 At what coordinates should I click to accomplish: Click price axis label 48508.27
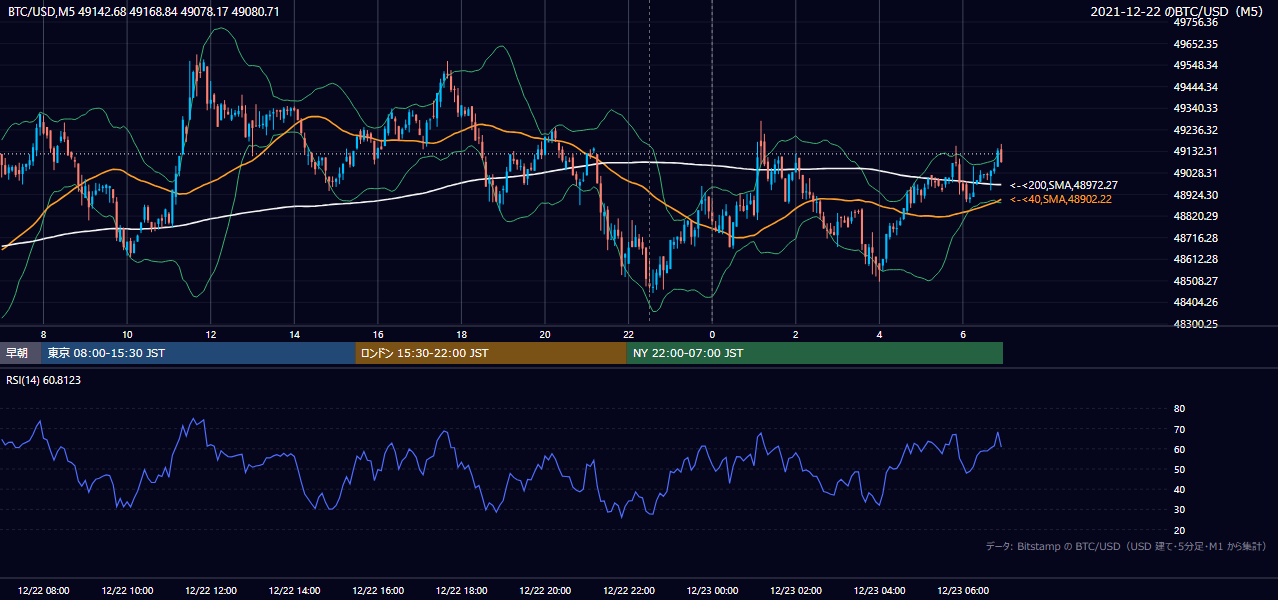[x=1195, y=281]
